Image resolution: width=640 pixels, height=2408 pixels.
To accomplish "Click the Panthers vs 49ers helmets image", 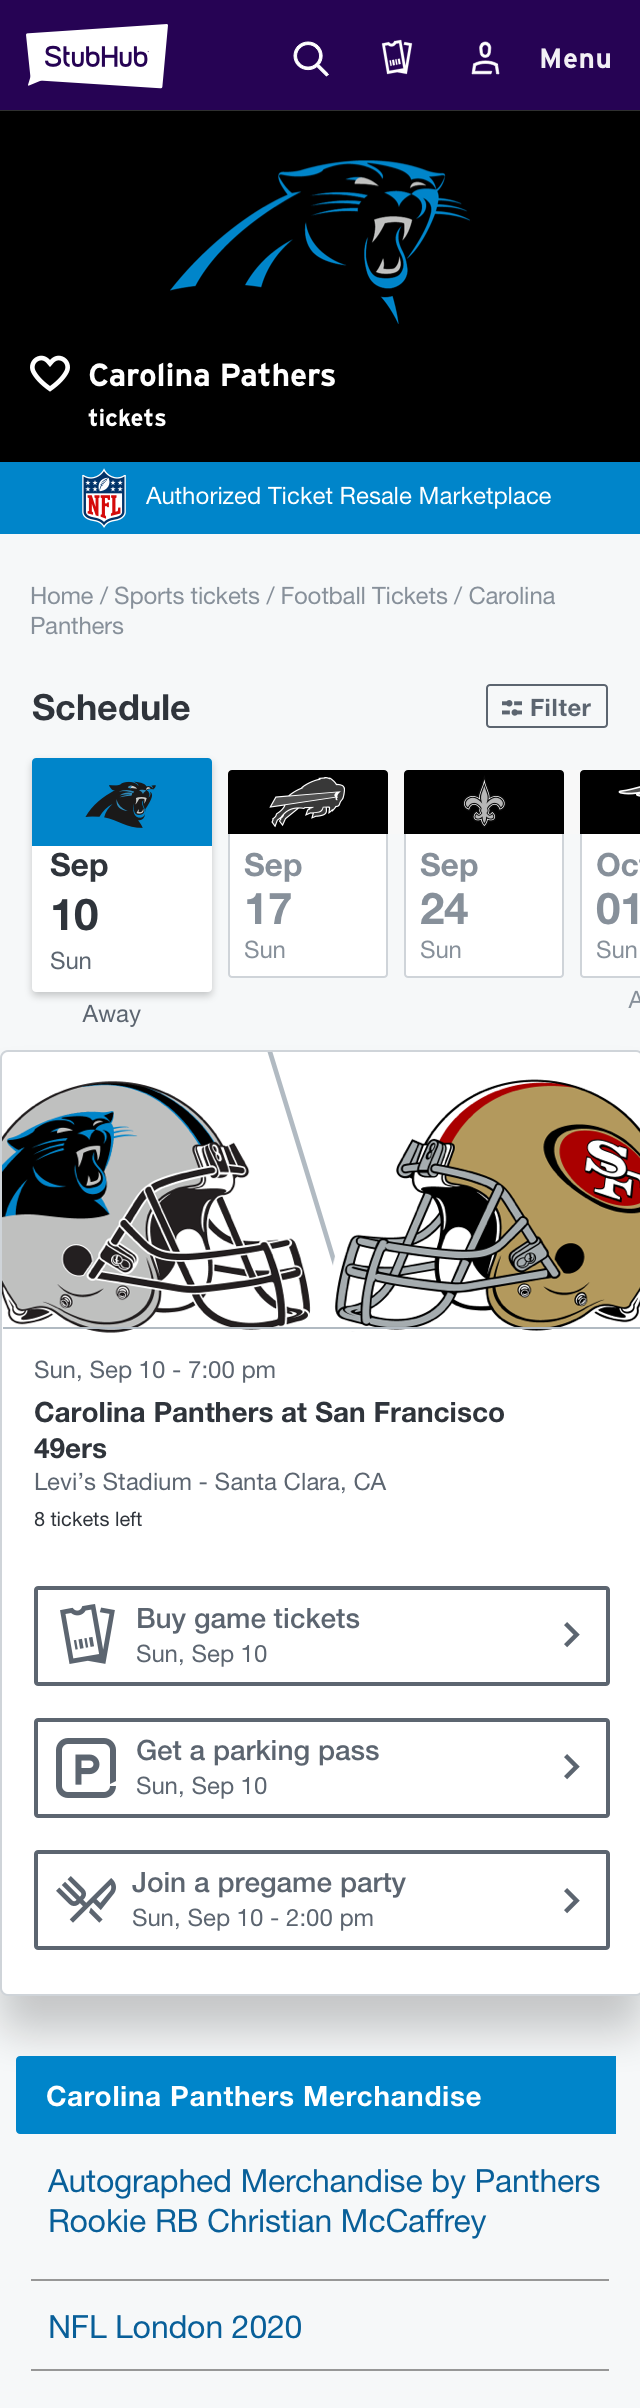I will click(321, 1190).
